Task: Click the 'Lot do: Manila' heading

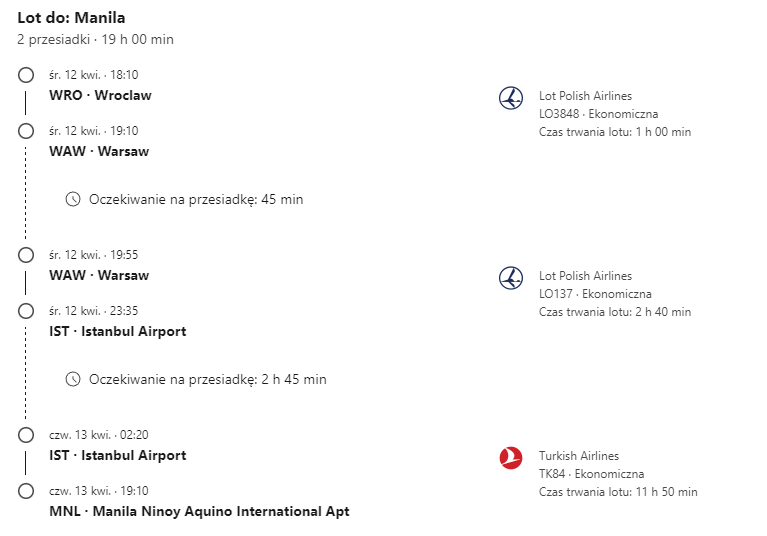Action: click(71, 18)
